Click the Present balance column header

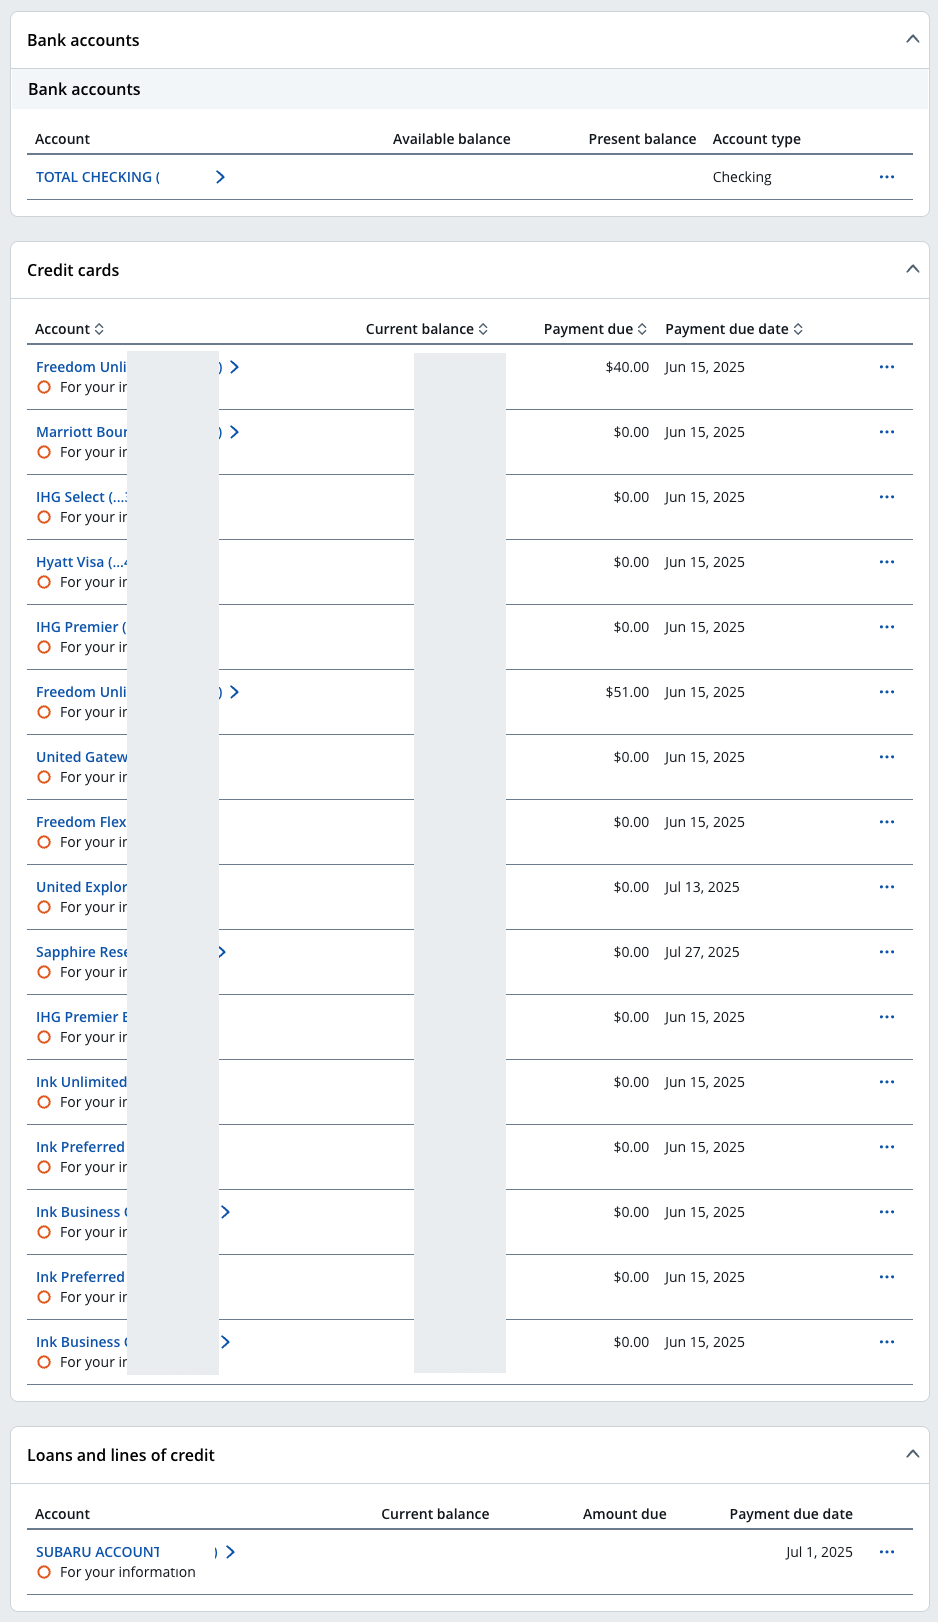642,139
